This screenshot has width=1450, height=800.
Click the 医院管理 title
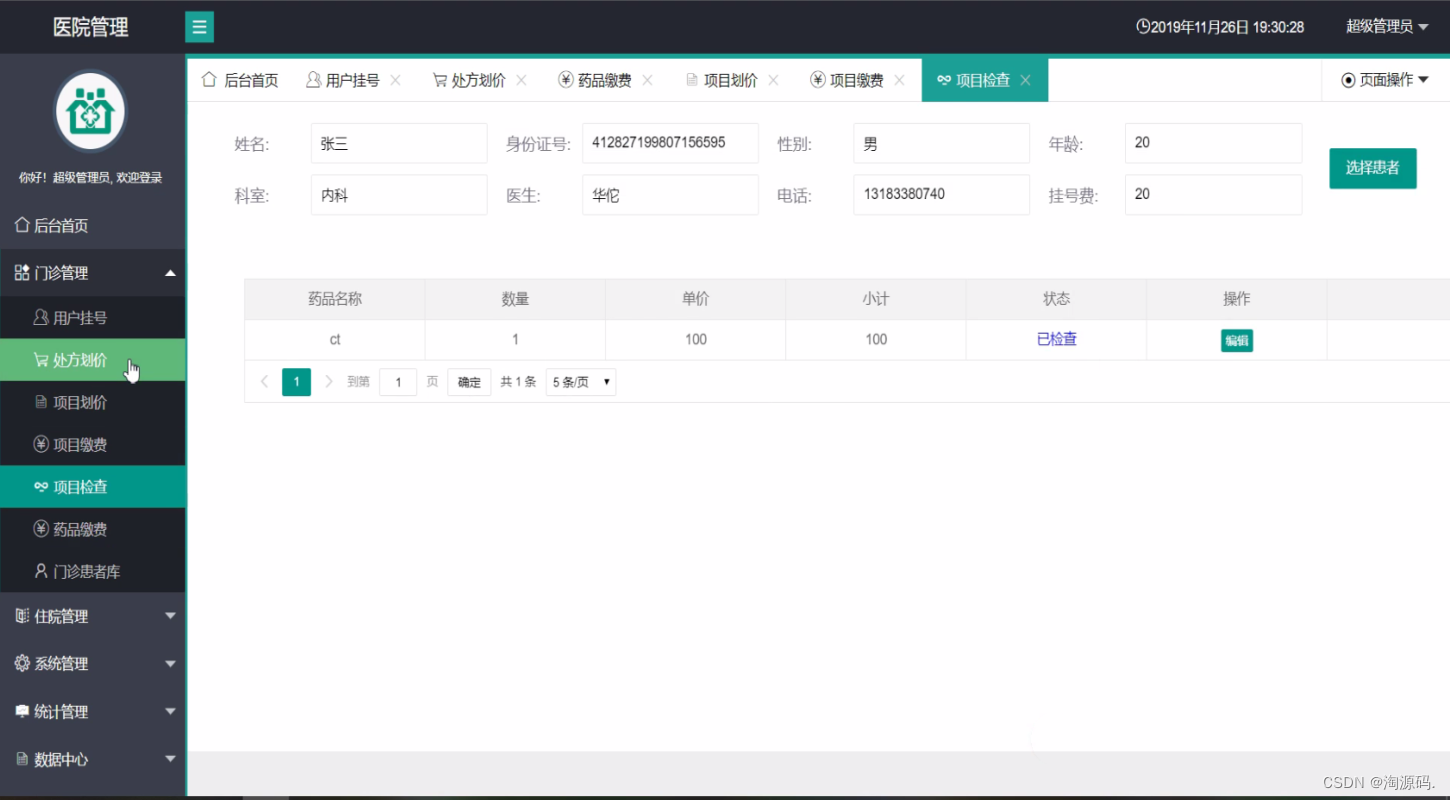click(91, 27)
